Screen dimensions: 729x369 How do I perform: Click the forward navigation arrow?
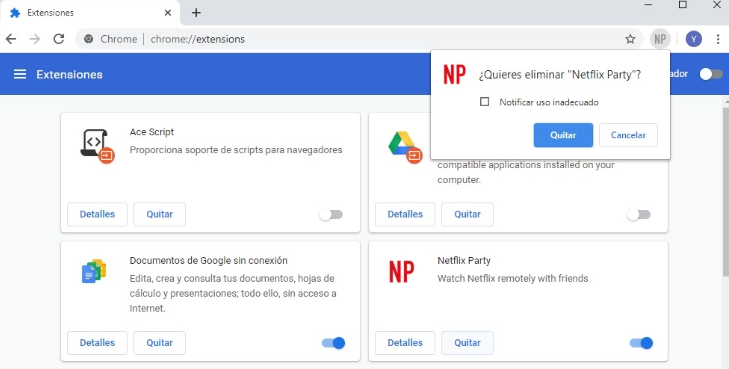point(35,39)
